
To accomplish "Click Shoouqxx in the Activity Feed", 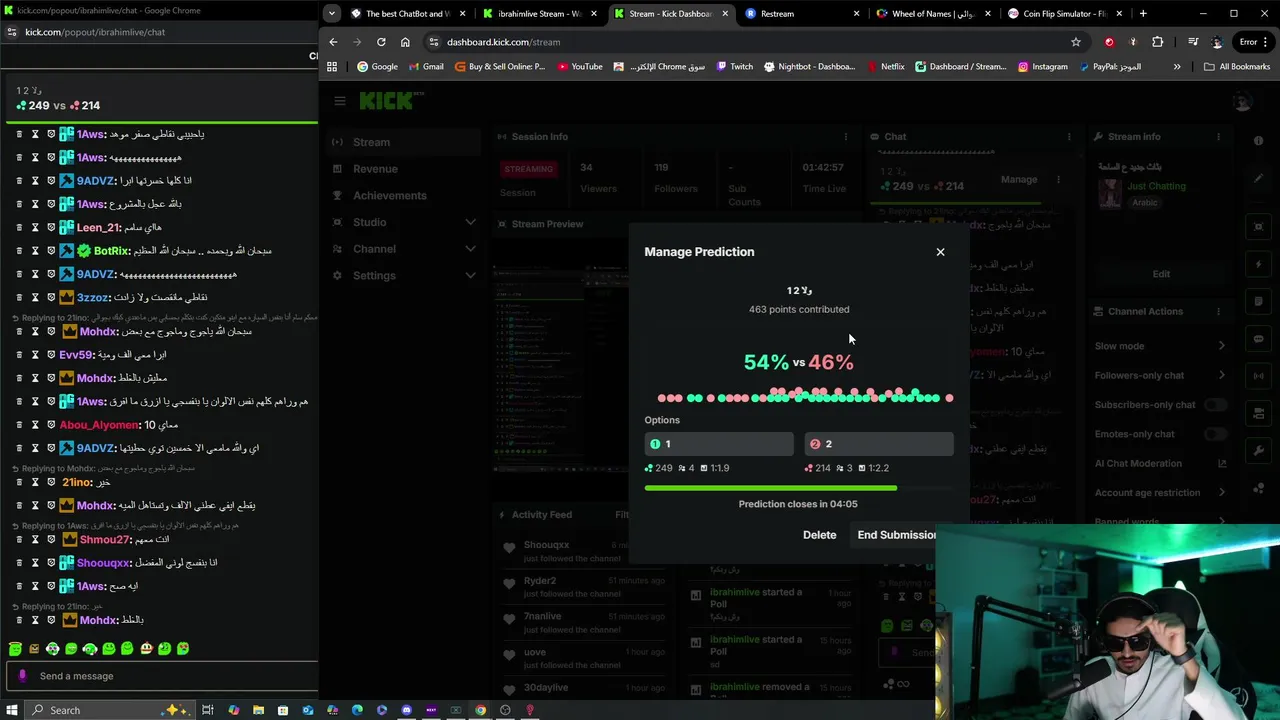I will click(546, 545).
